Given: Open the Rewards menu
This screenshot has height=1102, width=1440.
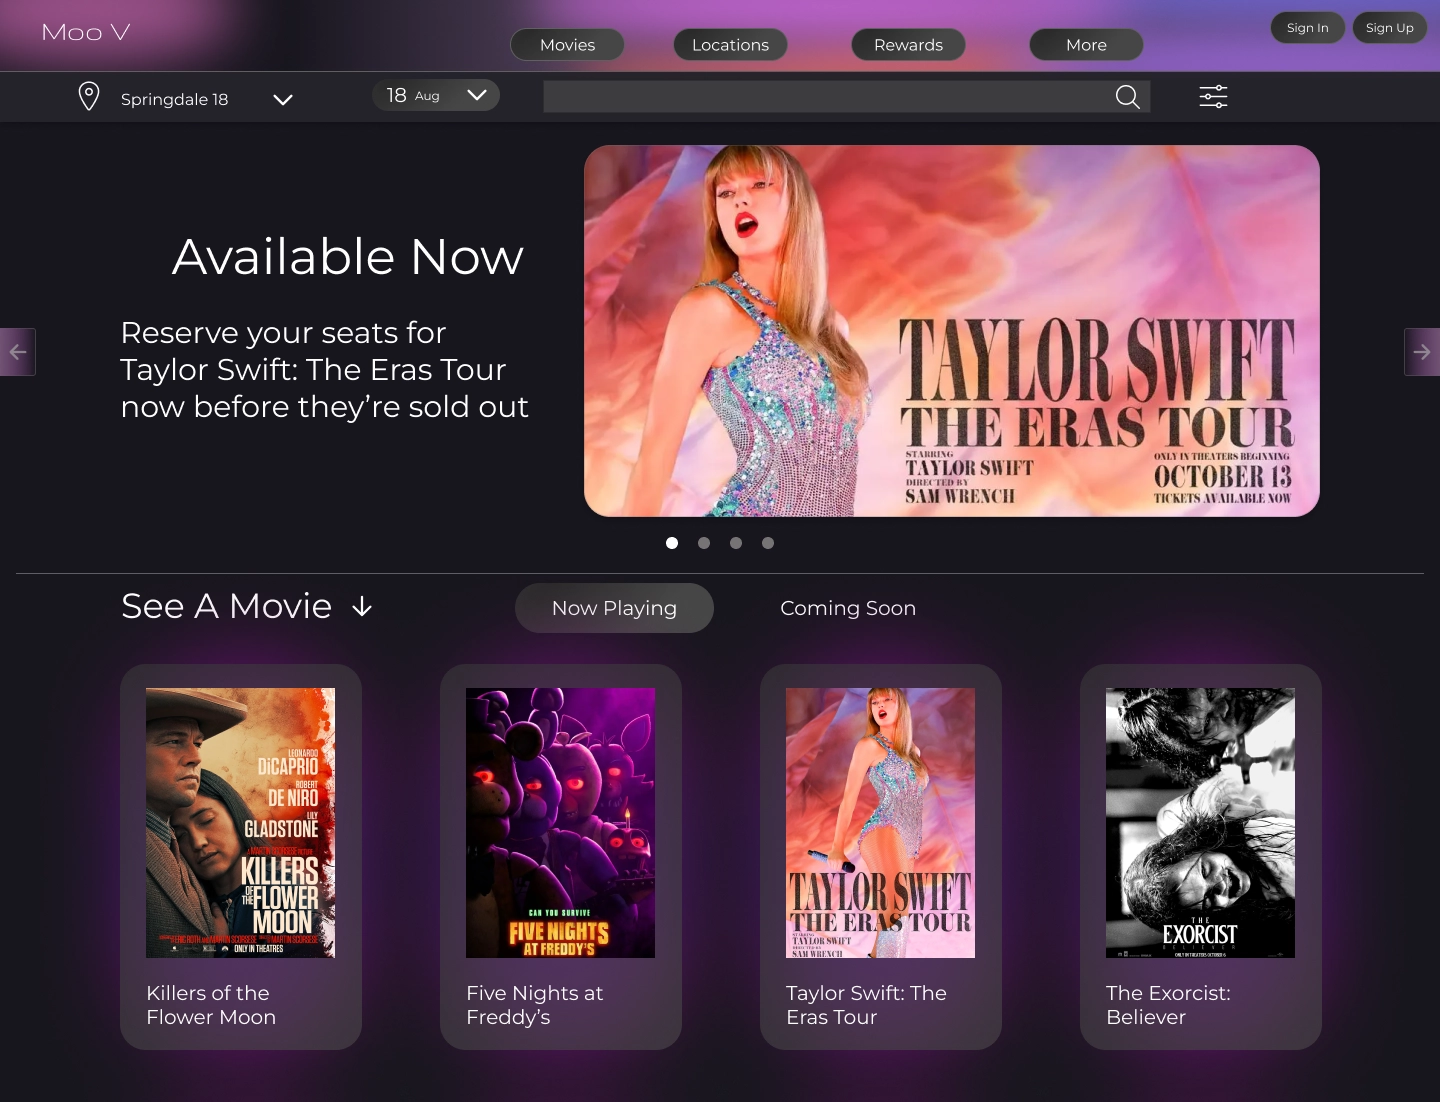Looking at the screenshot, I should tap(908, 45).
